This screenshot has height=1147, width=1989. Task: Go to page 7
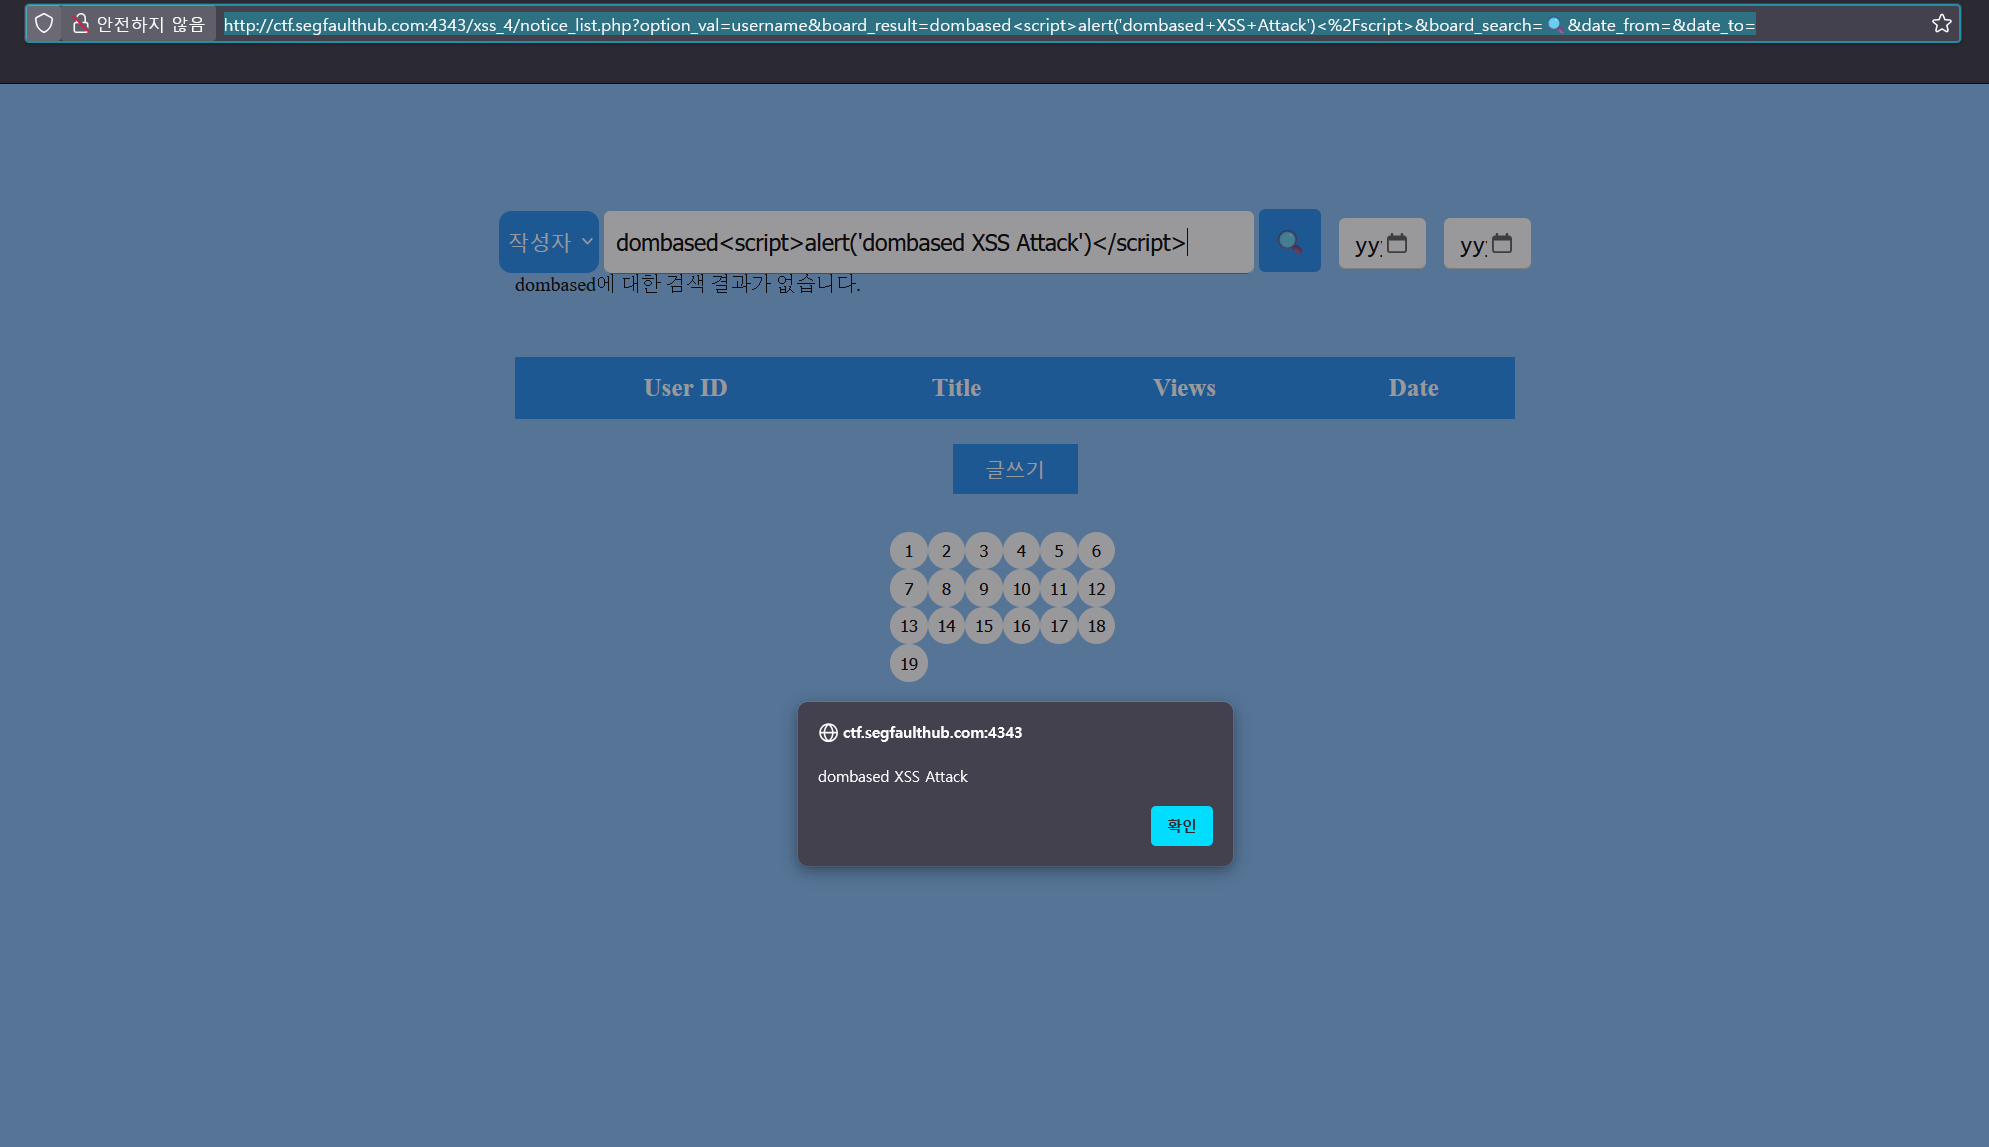click(909, 589)
